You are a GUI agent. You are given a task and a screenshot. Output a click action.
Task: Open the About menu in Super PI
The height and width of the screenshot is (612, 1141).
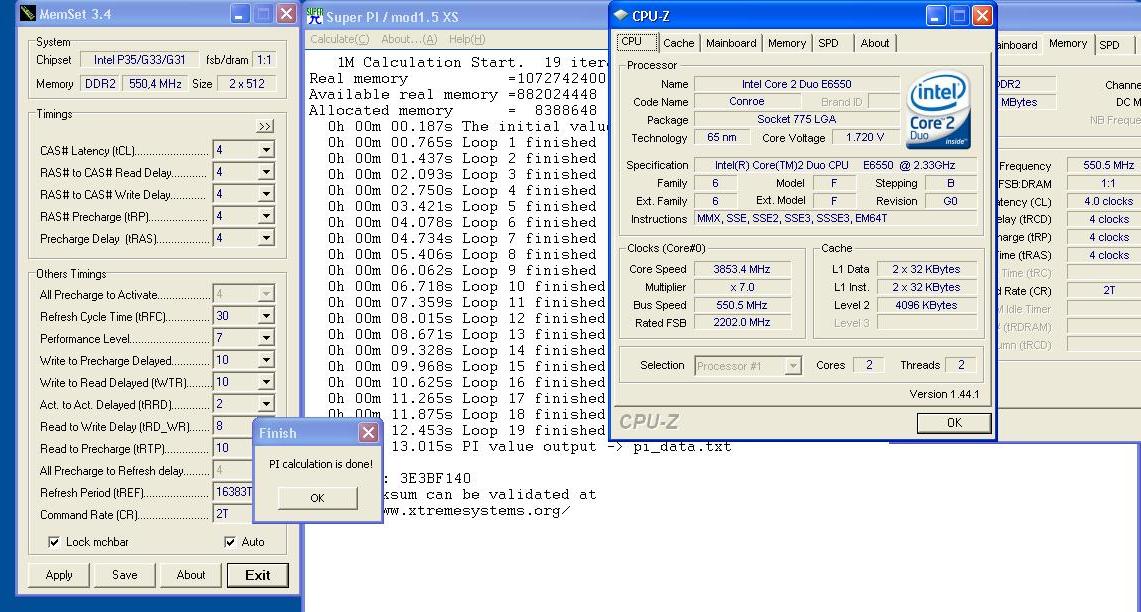[x=409, y=39]
